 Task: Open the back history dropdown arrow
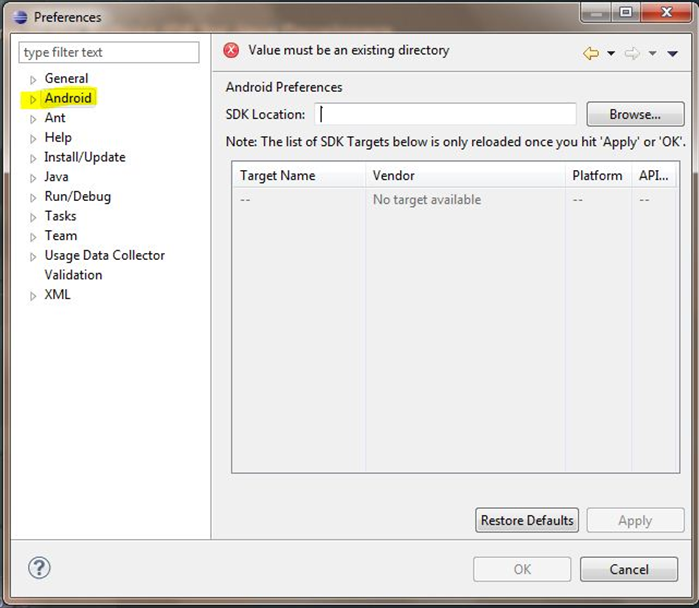(611, 53)
